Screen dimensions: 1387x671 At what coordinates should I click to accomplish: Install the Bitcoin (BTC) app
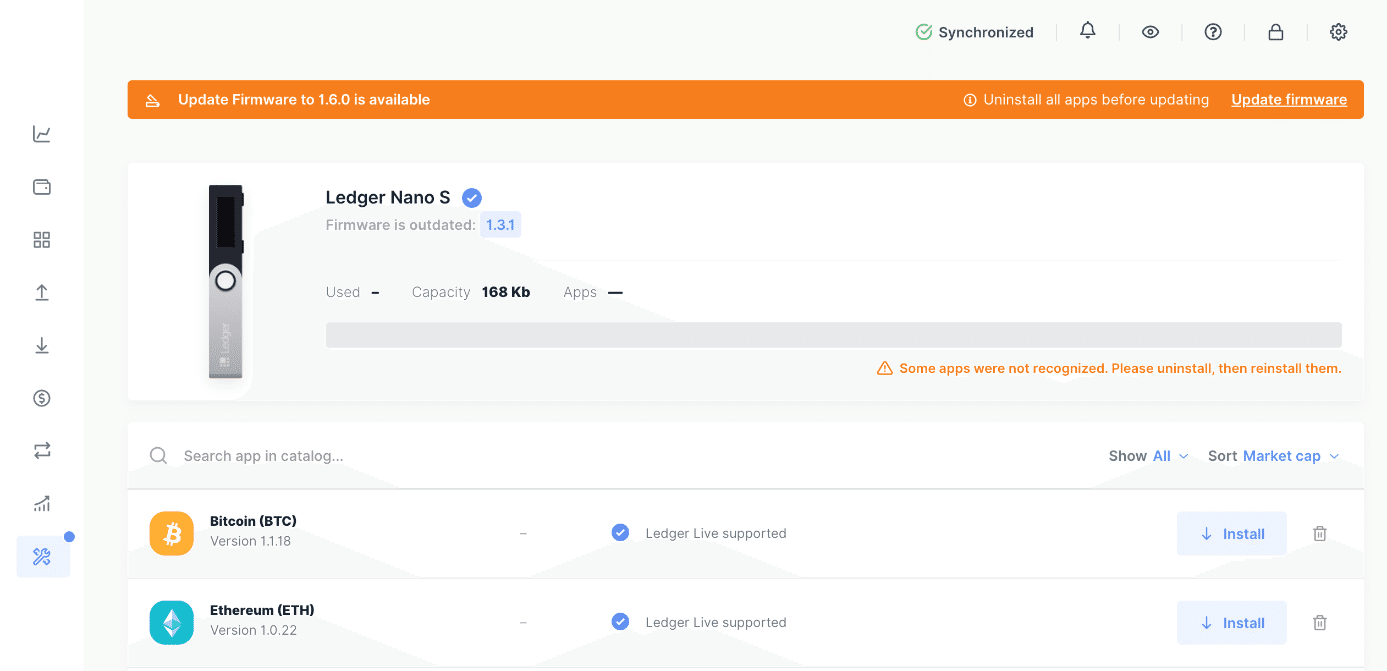pos(1232,534)
